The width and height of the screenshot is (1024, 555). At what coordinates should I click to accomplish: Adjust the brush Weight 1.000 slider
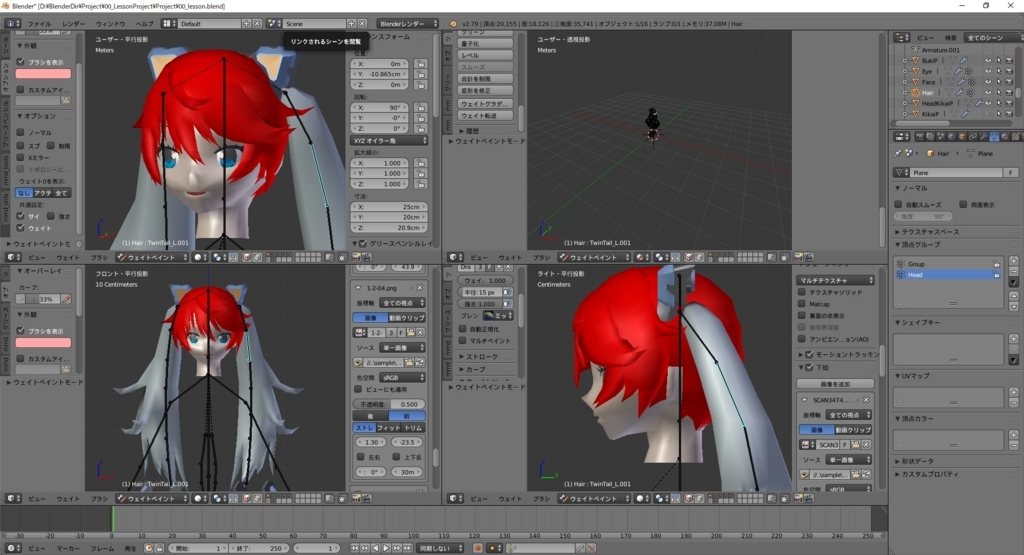[x=485, y=280]
